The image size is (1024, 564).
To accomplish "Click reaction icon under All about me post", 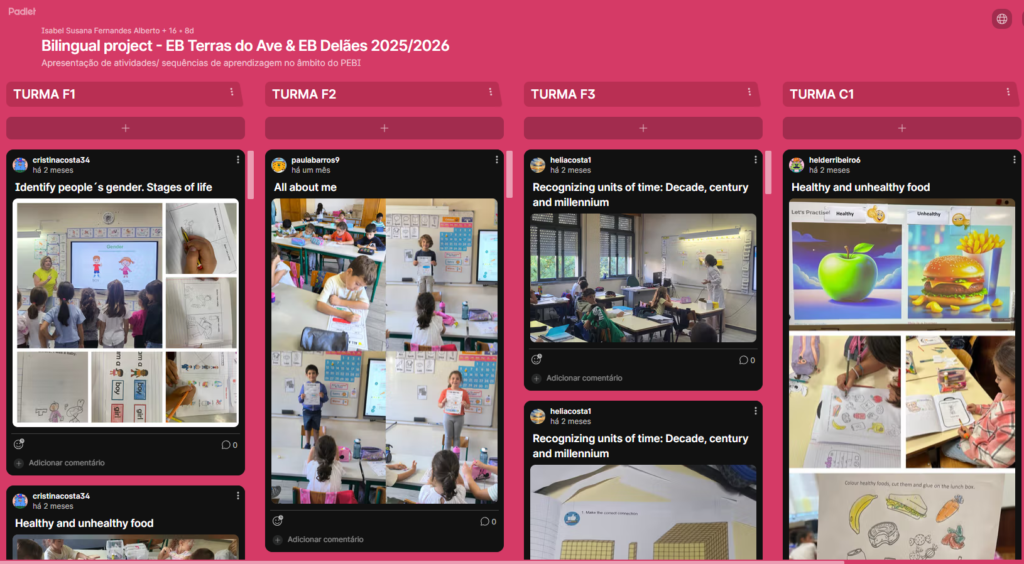I will pyautogui.click(x=278, y=521).
